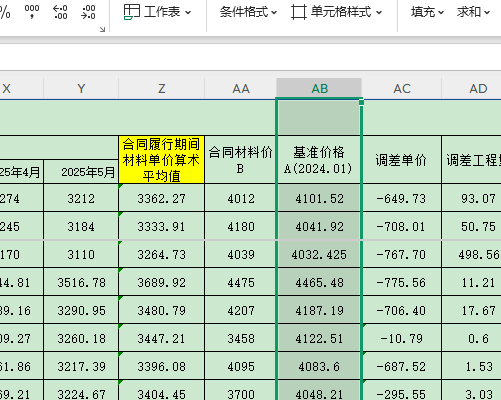Increase decimal places
The width and height of the screenshot is (501, 400).
tap(60, 12)
